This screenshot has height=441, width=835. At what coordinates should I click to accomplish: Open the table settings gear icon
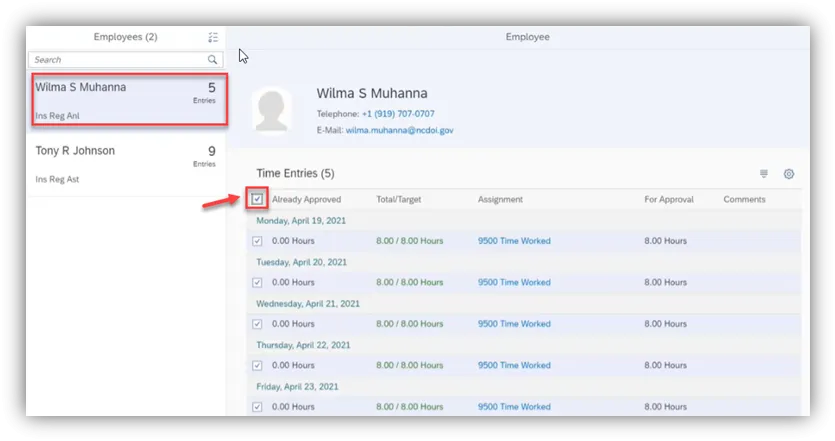789,174
